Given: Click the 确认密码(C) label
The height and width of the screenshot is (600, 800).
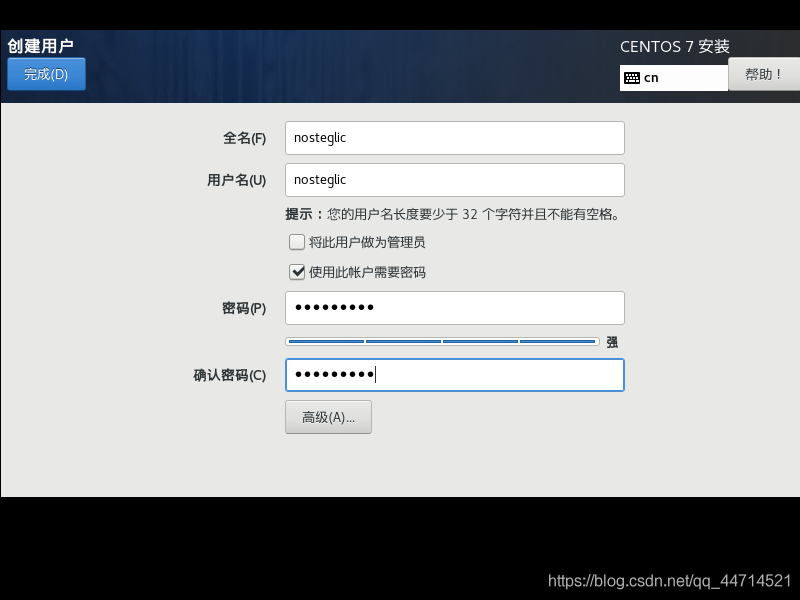Looking at the screenshot, I should pos(230,376).
